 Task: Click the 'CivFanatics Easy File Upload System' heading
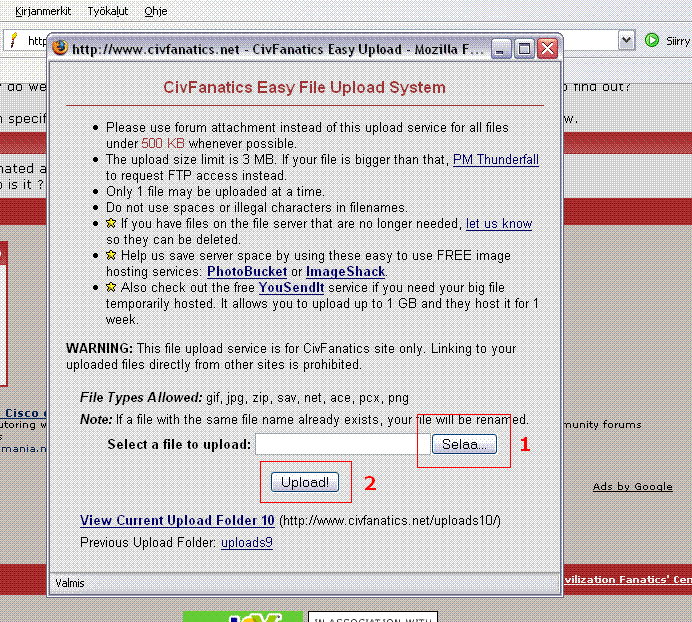tap(305, 87)
